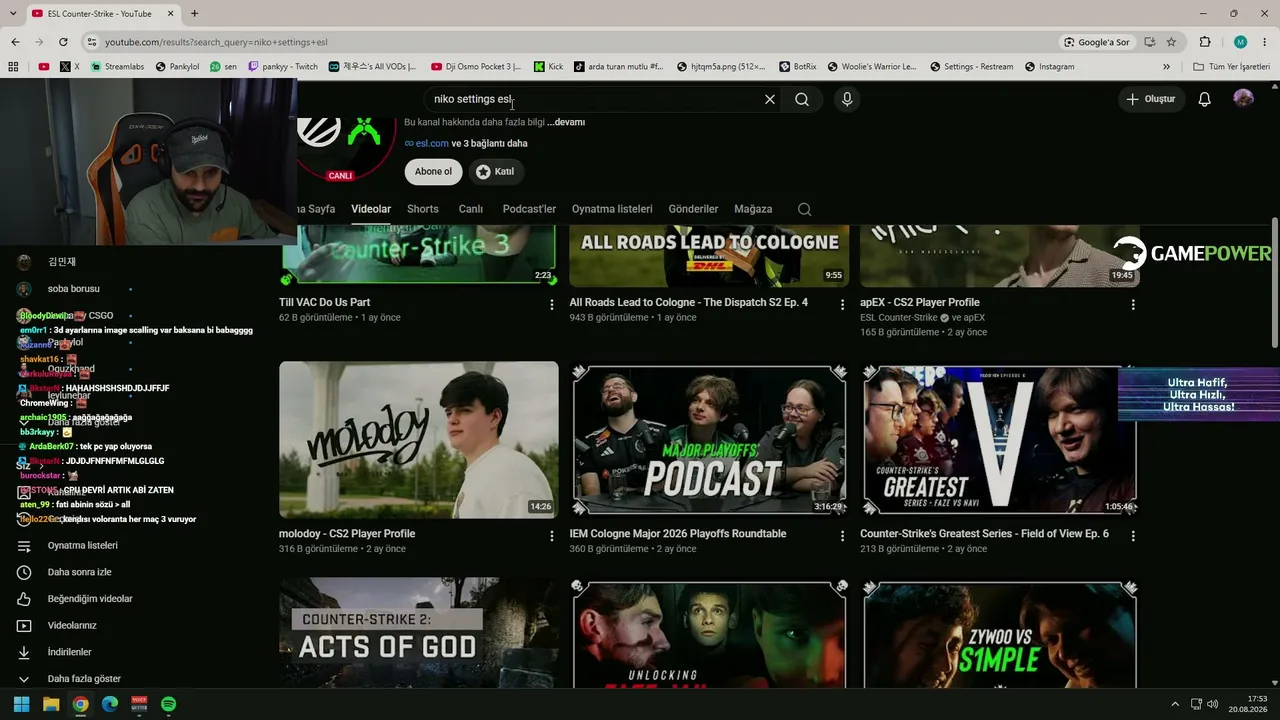Image resolution: width=1280 pixels, height=720 pixels.
Task: Open the Gönderiler tab
Action: pos(694,209)
